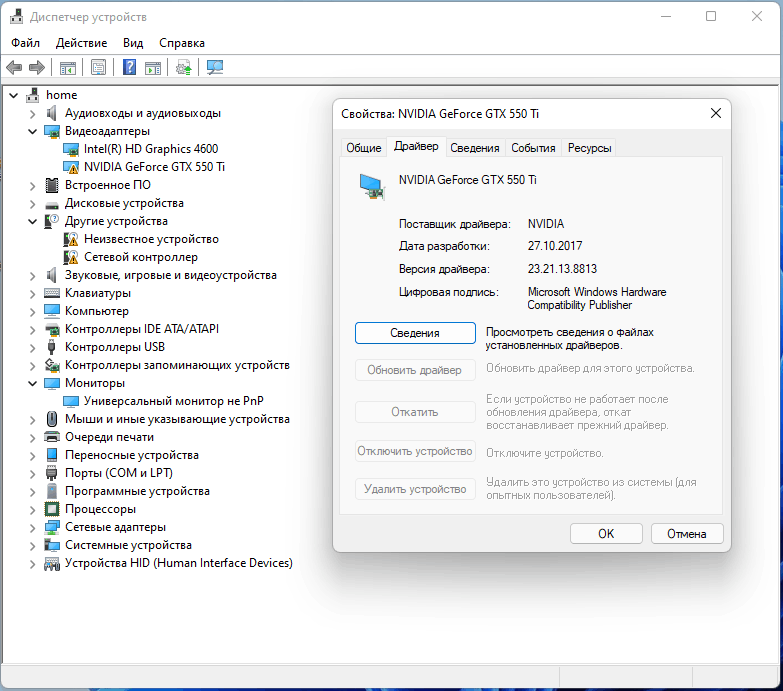The height and width of the screenshot is (691, 783).
Task: Expand the Компьютер category
Action: (32, 312)
